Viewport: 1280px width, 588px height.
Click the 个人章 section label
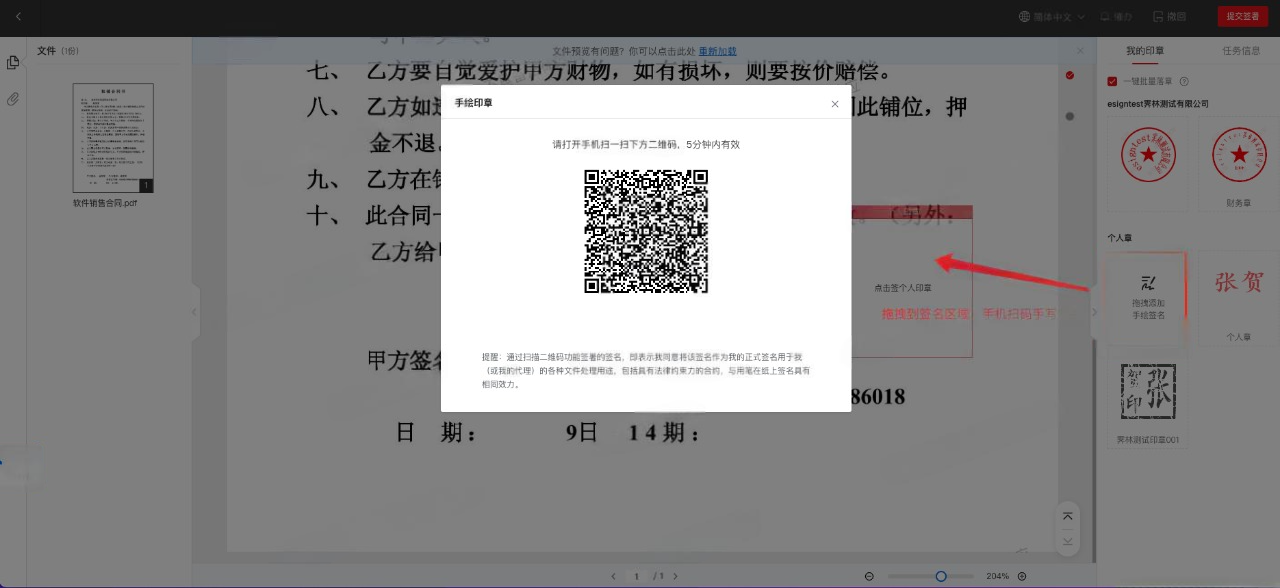tap(1119, 238)
